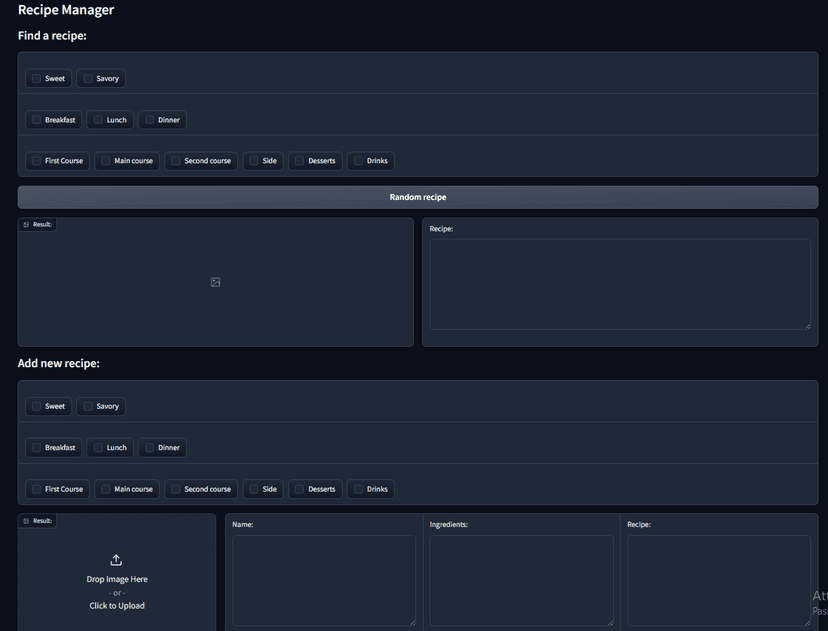The image size is (828, 631).
Task: Select Drinks in the Add new recipe section
Action: pyautogui.click(x=358, y=489)
